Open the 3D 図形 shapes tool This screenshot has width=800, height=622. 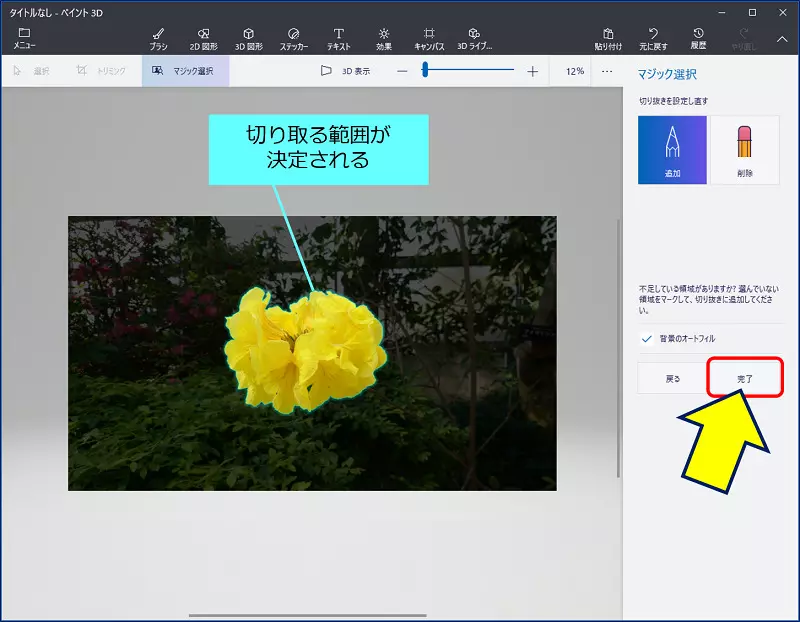coord(248,39)
